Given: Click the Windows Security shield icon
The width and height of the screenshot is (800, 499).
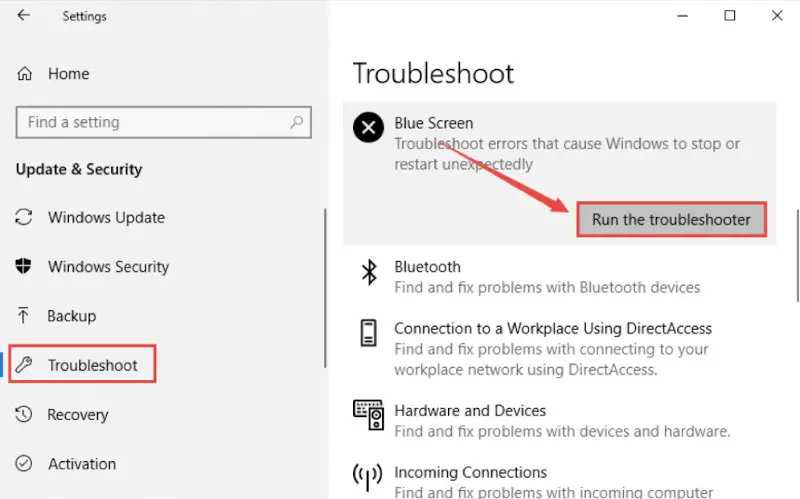Looking at the screenshot, I should click(x=23, y=266).
